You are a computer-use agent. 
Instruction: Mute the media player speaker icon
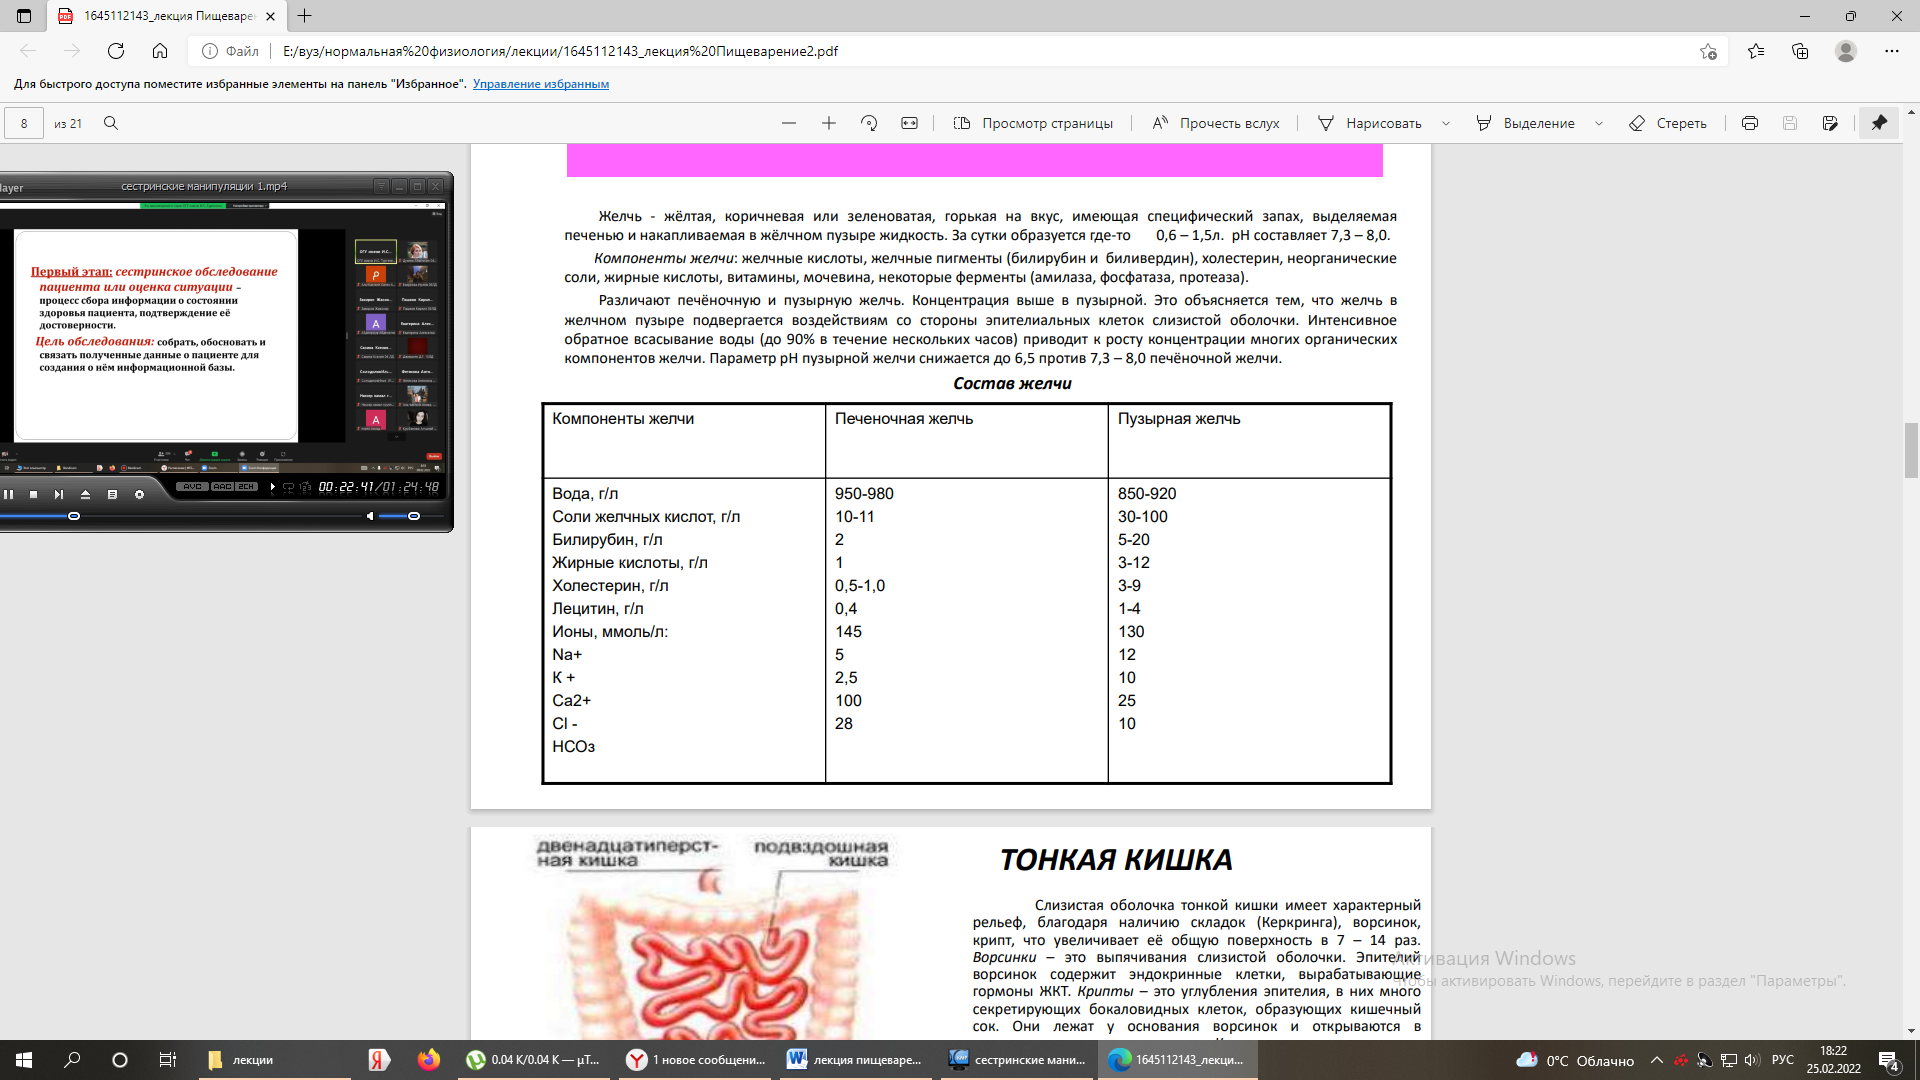point(369,516)
